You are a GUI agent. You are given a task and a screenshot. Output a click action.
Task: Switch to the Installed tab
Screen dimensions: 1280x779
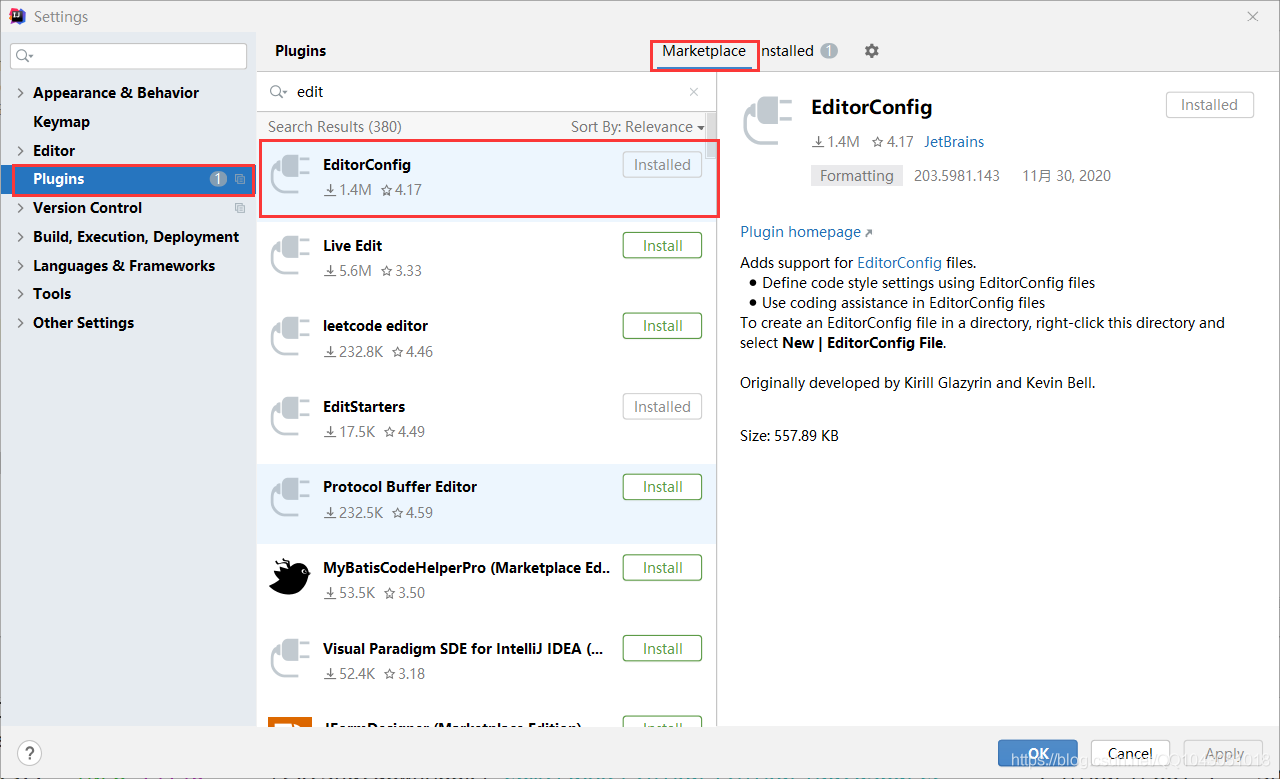[x=787, y=51]
